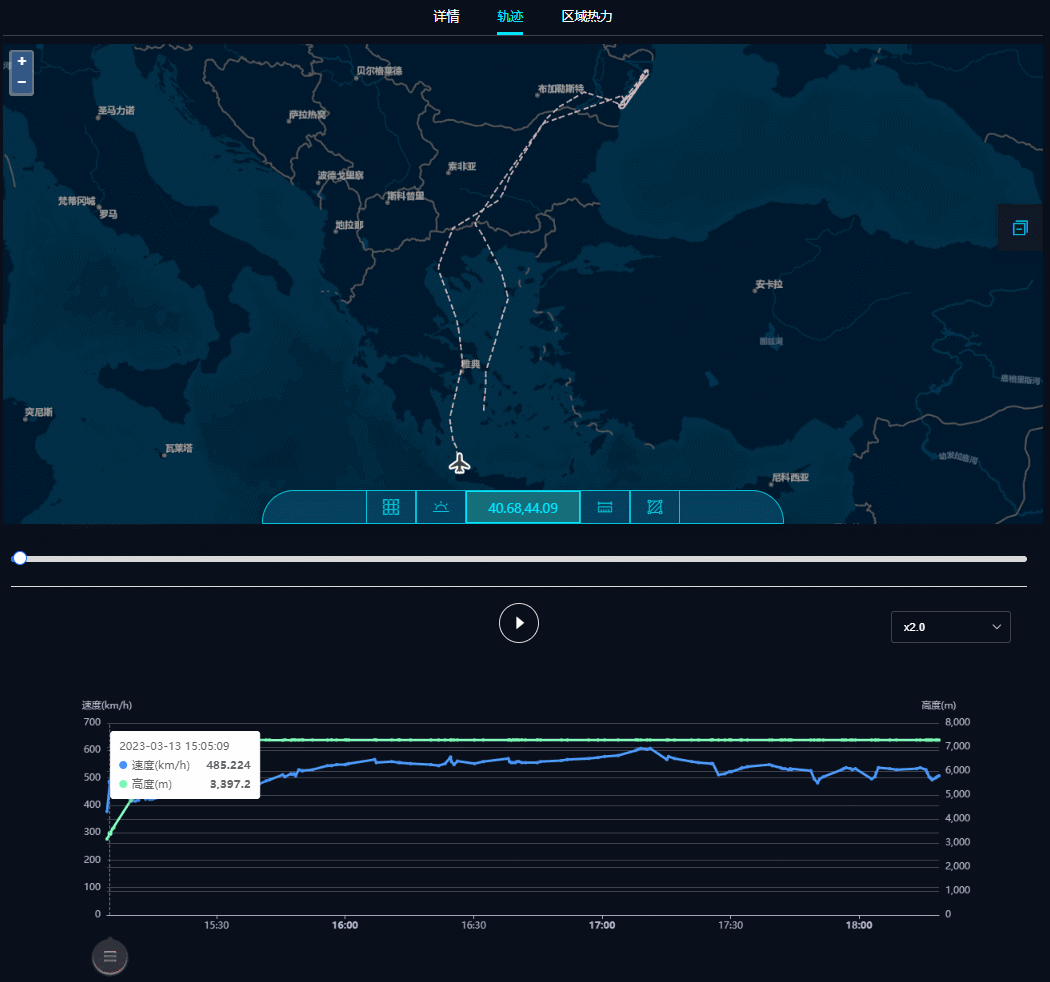The image size is (1050, 982).
Task: Click the 40.68,44.09 coordinate display
Action: point(522,507)
